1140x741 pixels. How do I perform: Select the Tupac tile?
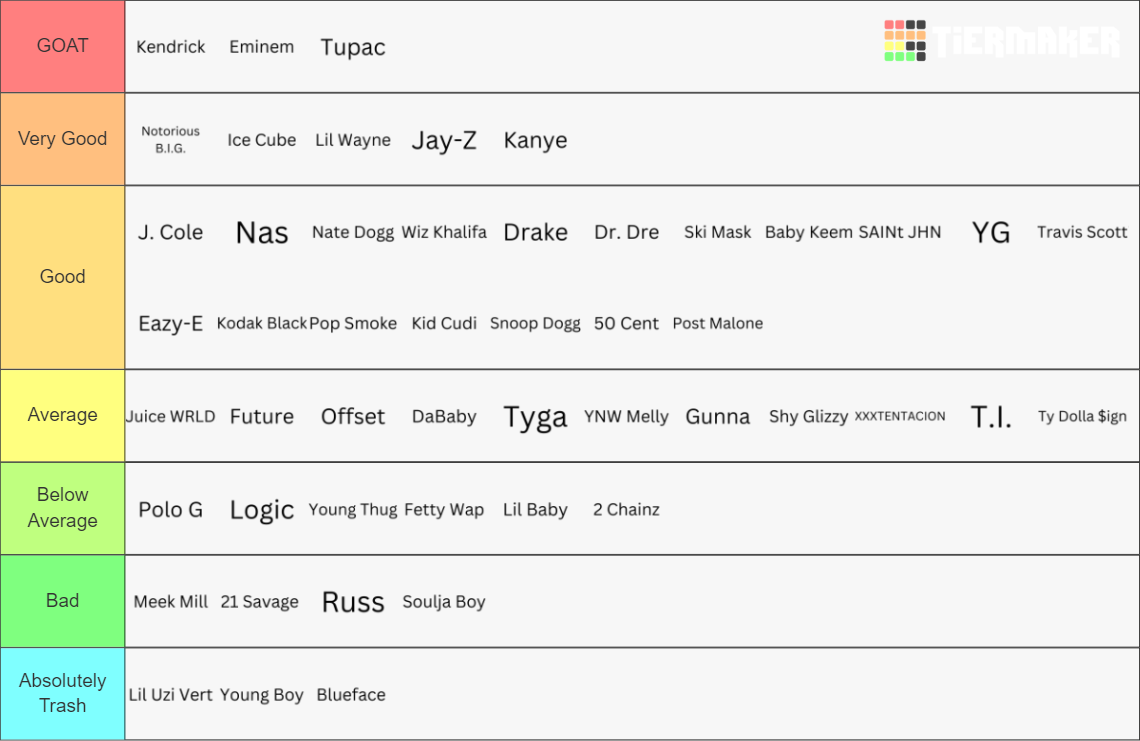[353, 47]
